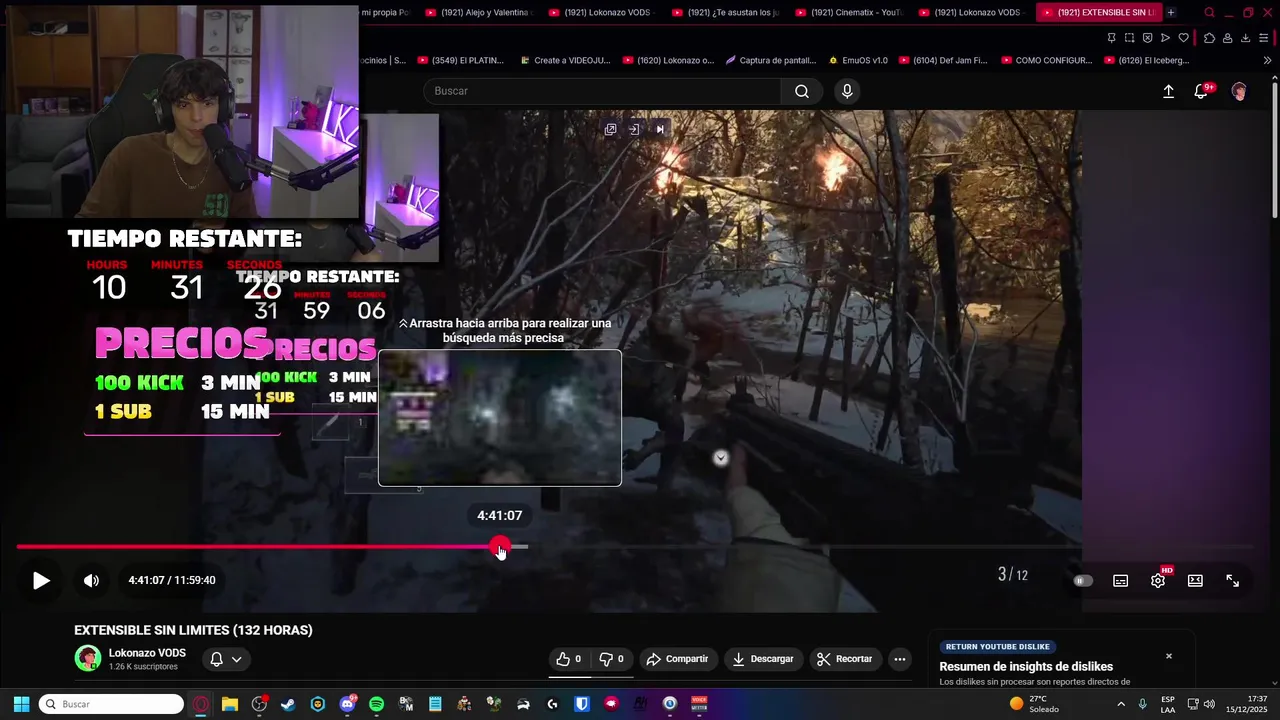Switch to theater mode

coord(1195,581)
